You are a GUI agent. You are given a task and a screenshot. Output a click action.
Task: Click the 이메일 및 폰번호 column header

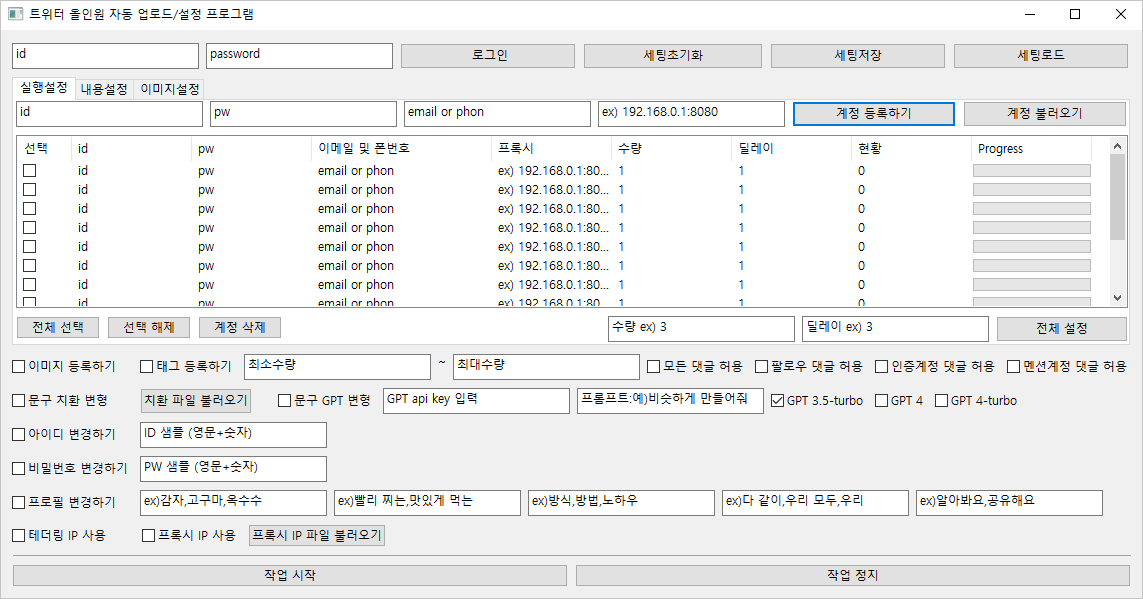(402, 149)
